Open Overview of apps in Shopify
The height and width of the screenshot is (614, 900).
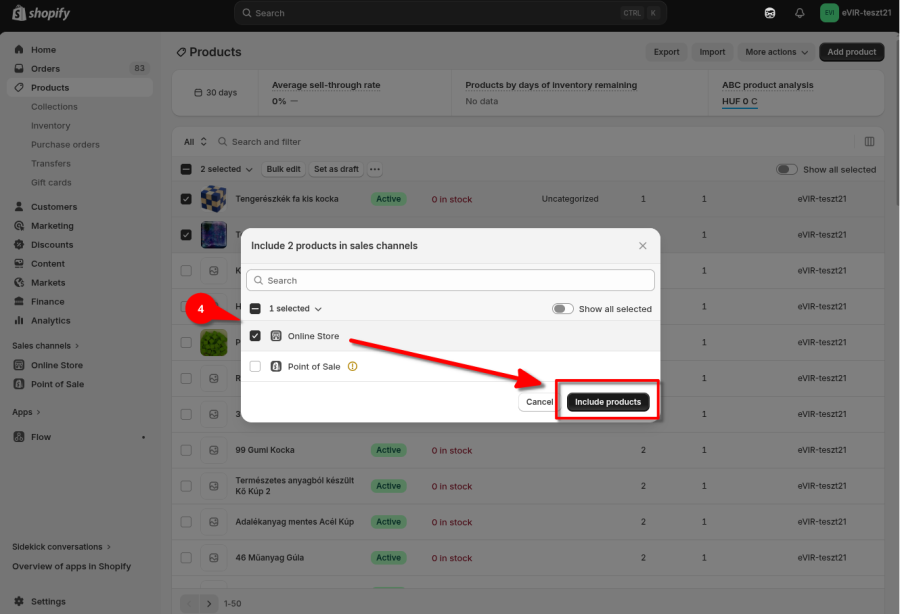(72, 566)
